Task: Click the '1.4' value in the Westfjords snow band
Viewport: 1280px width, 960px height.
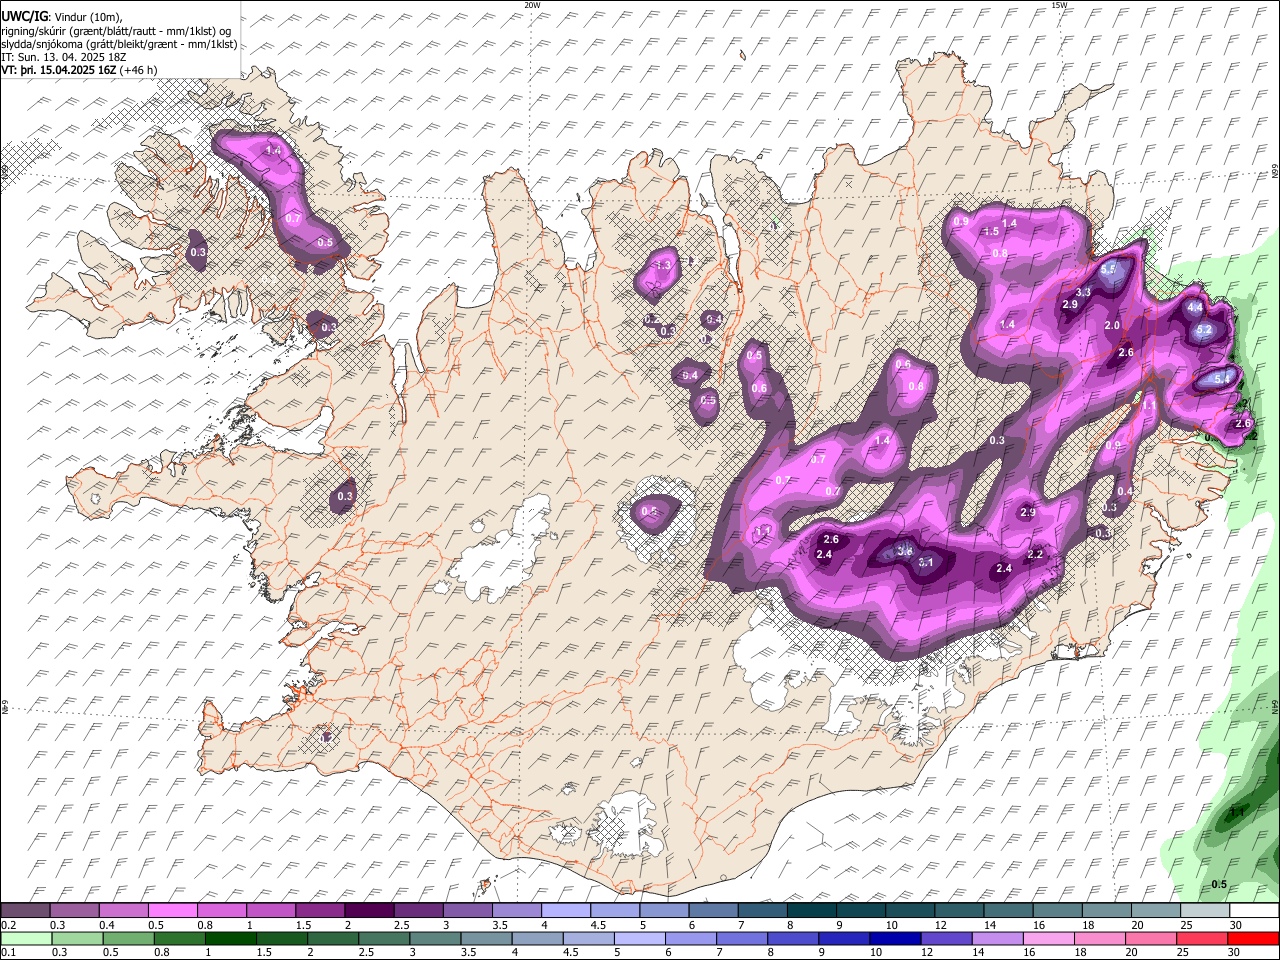Action: (x=274, y=150)
